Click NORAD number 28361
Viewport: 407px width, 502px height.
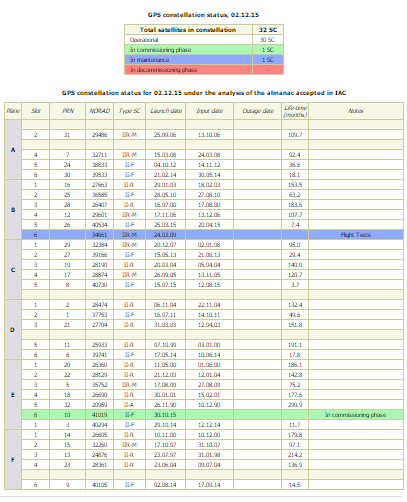click(99, 465)
